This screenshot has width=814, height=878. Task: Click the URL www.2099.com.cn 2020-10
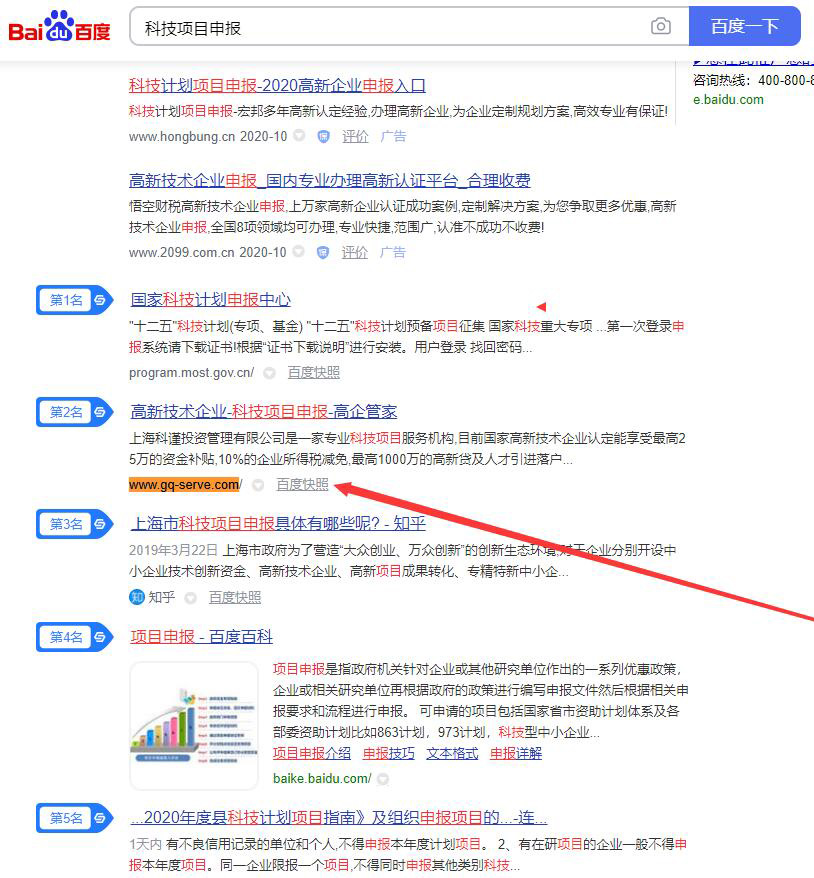(207, 253)
